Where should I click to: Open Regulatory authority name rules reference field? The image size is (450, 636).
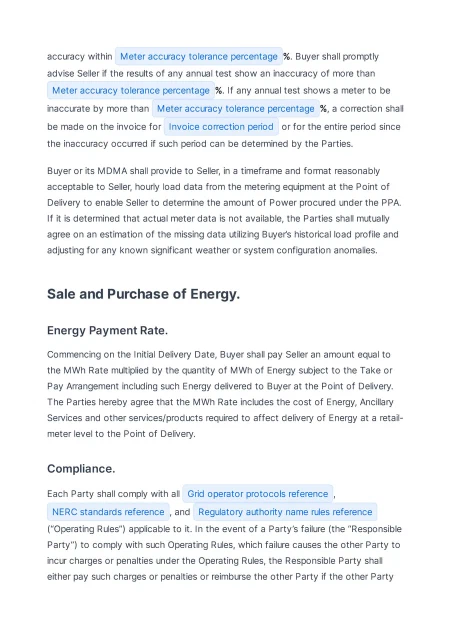[285, 512]
